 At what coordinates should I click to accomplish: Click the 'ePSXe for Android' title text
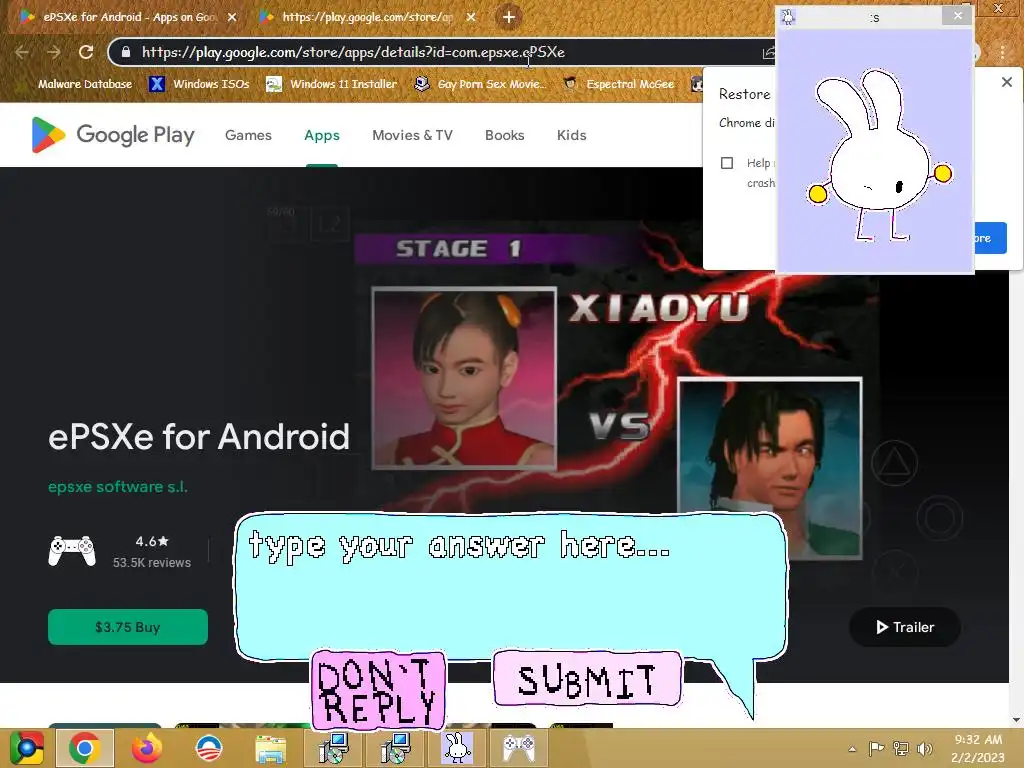199,436
